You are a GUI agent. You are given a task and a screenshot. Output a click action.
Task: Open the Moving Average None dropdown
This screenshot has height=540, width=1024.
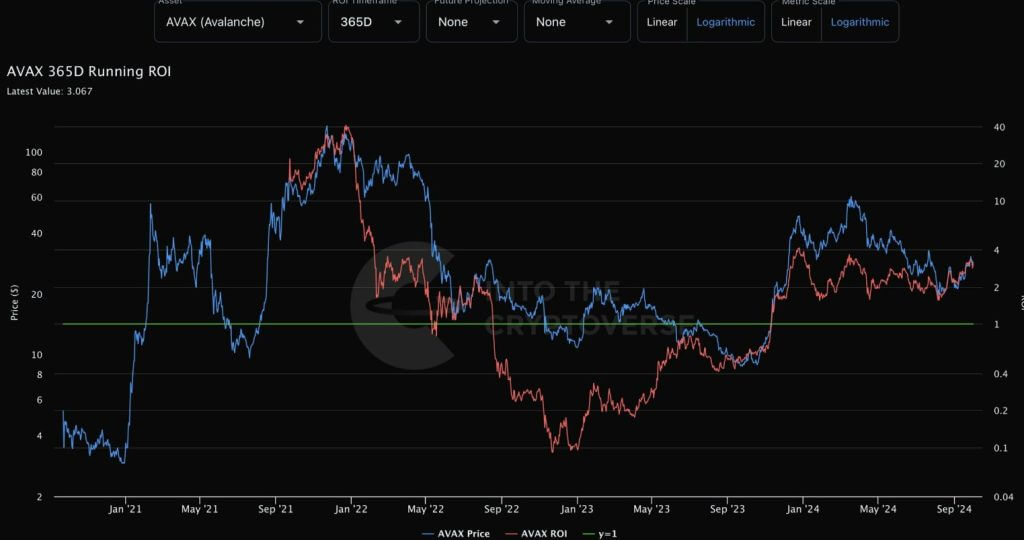577,22
